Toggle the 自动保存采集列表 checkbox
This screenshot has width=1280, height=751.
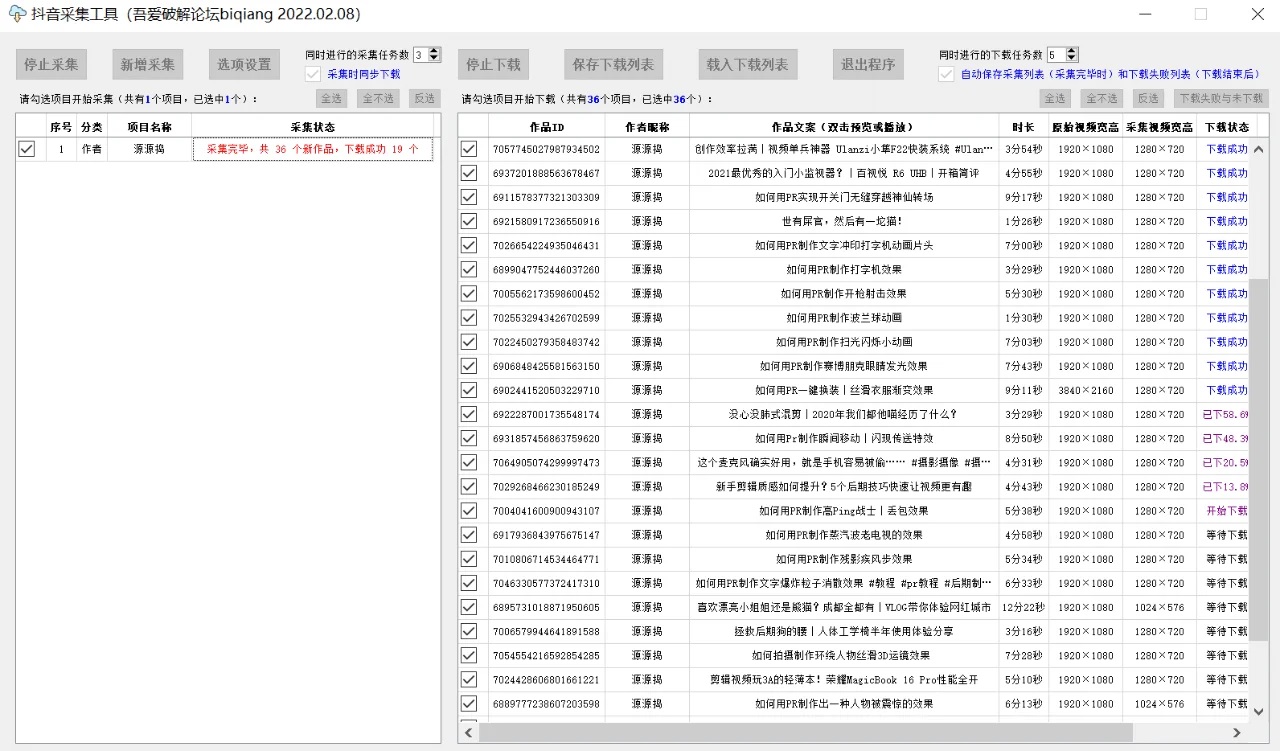pos(946,74)
